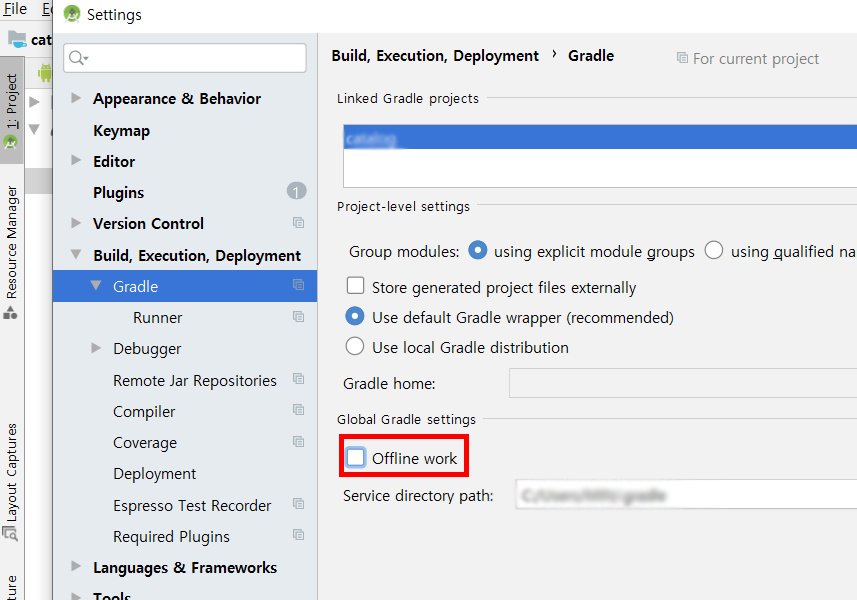The width and height of the screenshot is (857, 600).
Task: Click project-level icon beside Coverage
Action: tap(298, 442)
